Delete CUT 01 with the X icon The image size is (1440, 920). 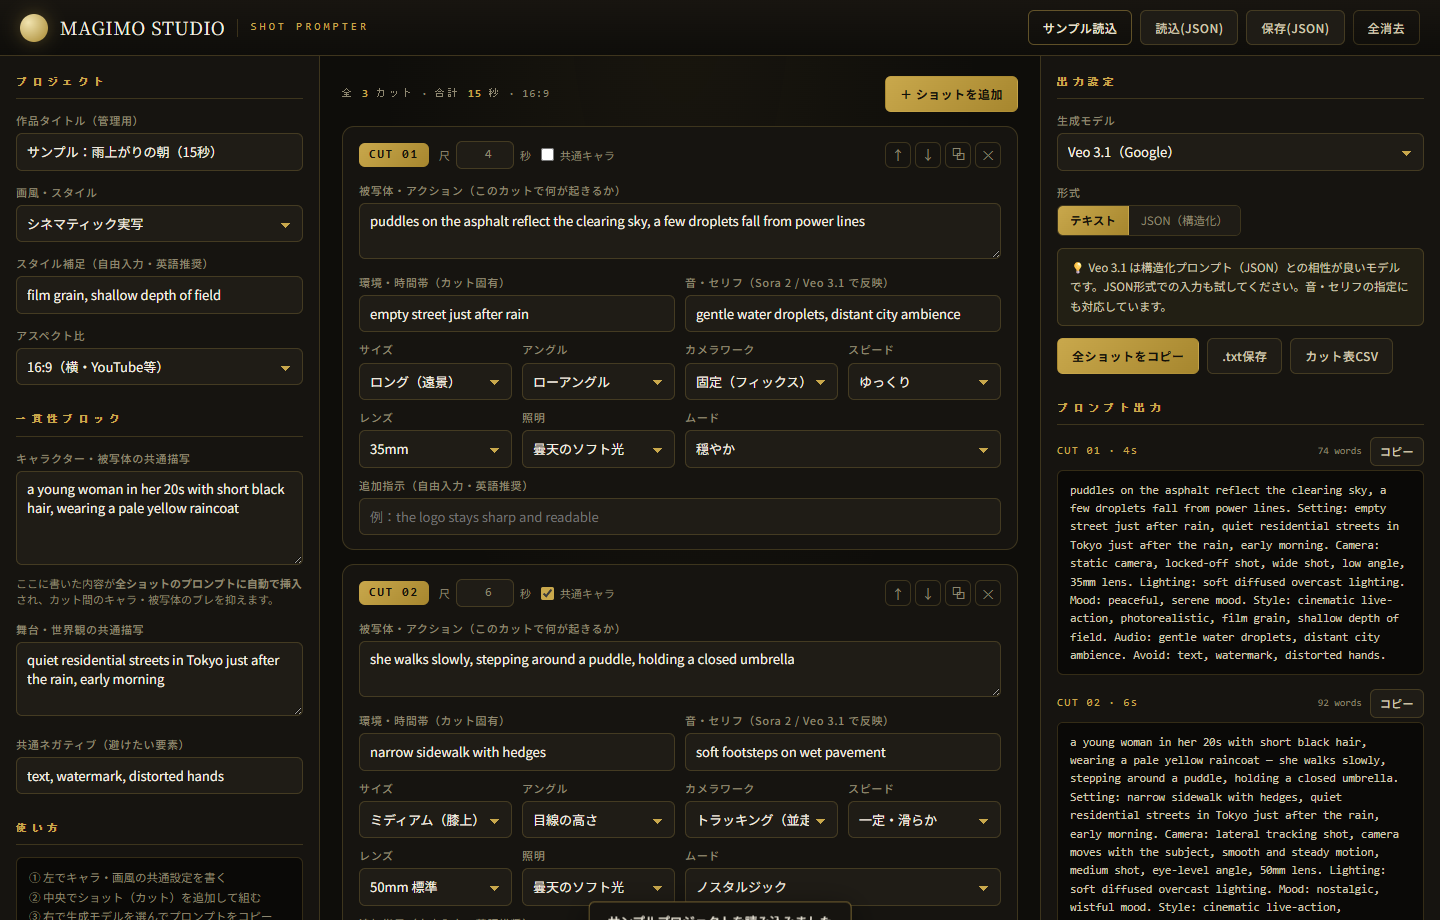988,155
